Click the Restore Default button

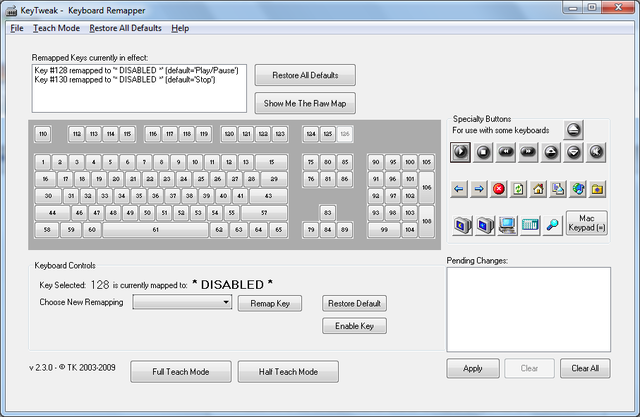coord(354,304)
